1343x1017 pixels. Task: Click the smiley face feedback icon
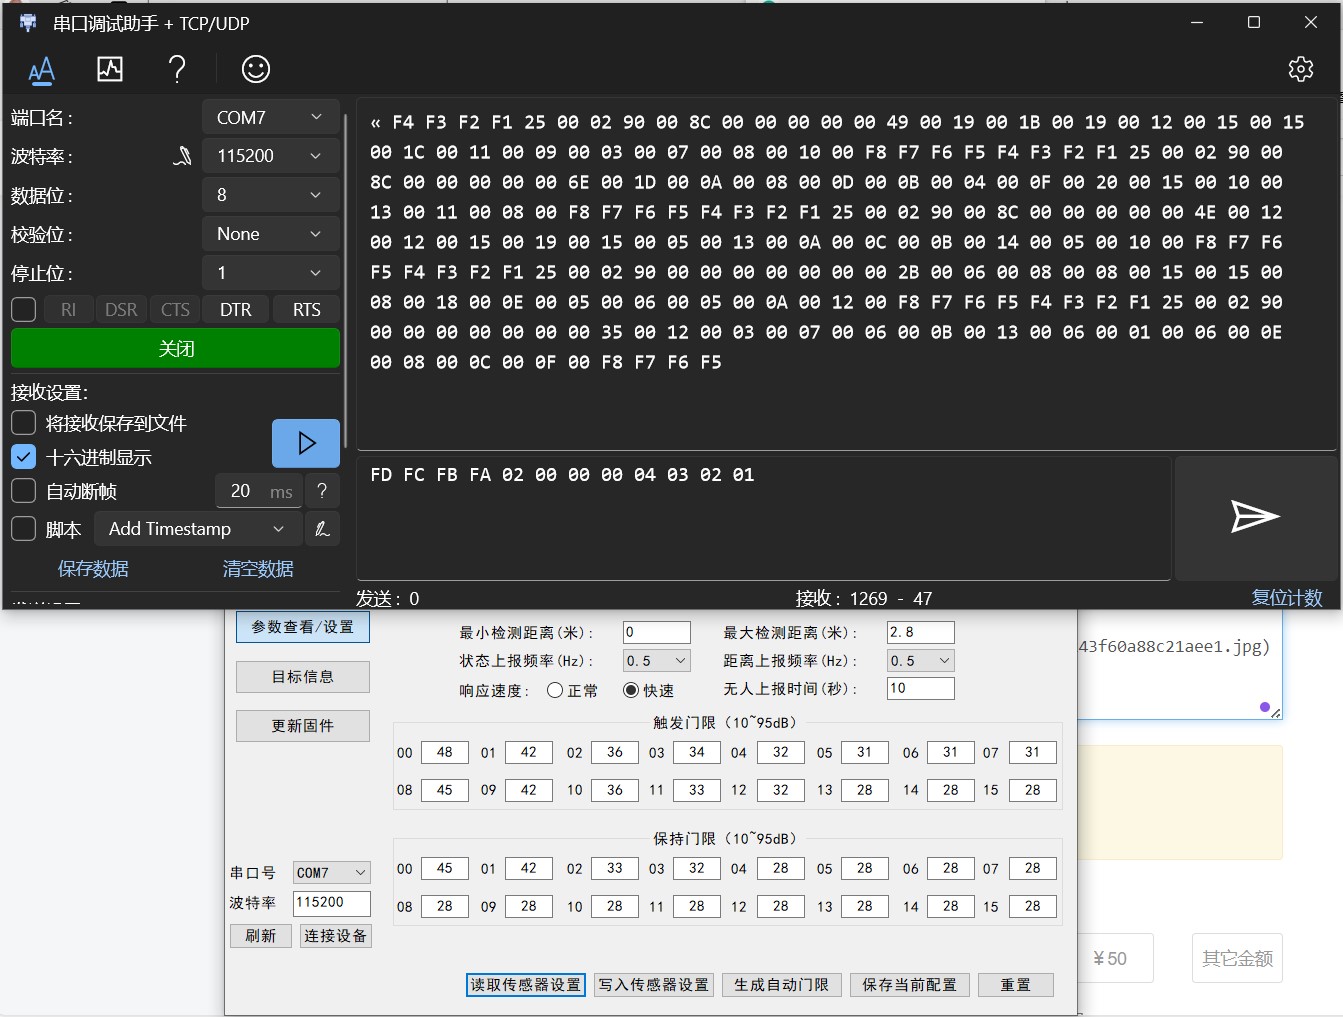(x=256, y=69)
